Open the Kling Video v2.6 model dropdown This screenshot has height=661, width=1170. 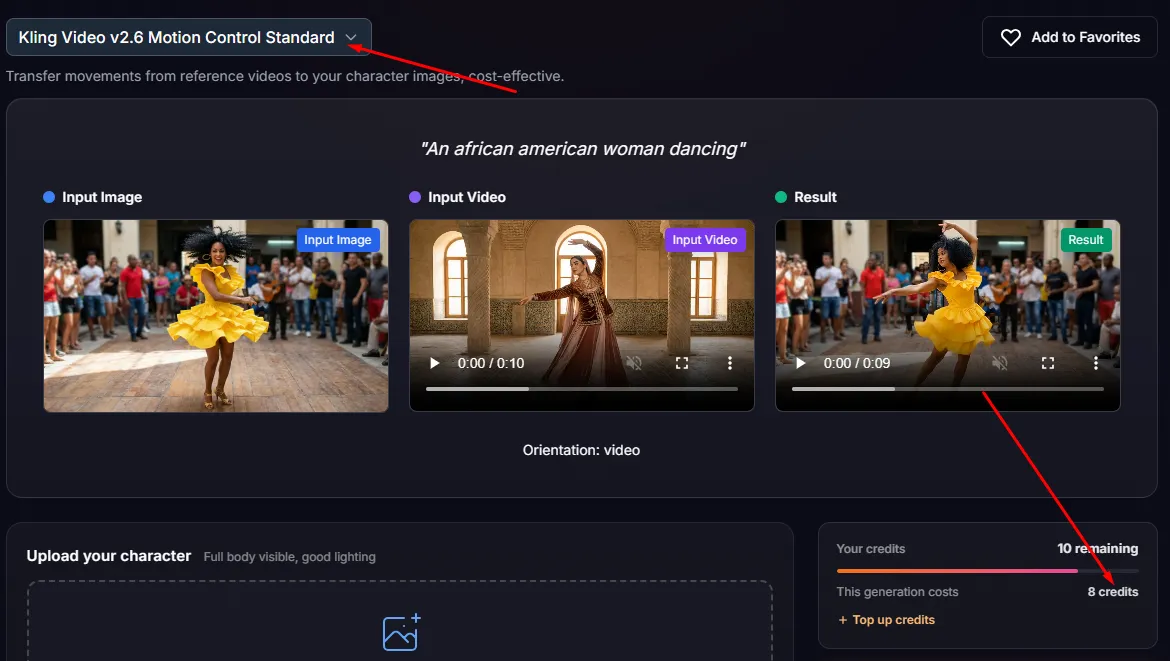(188, 37)
